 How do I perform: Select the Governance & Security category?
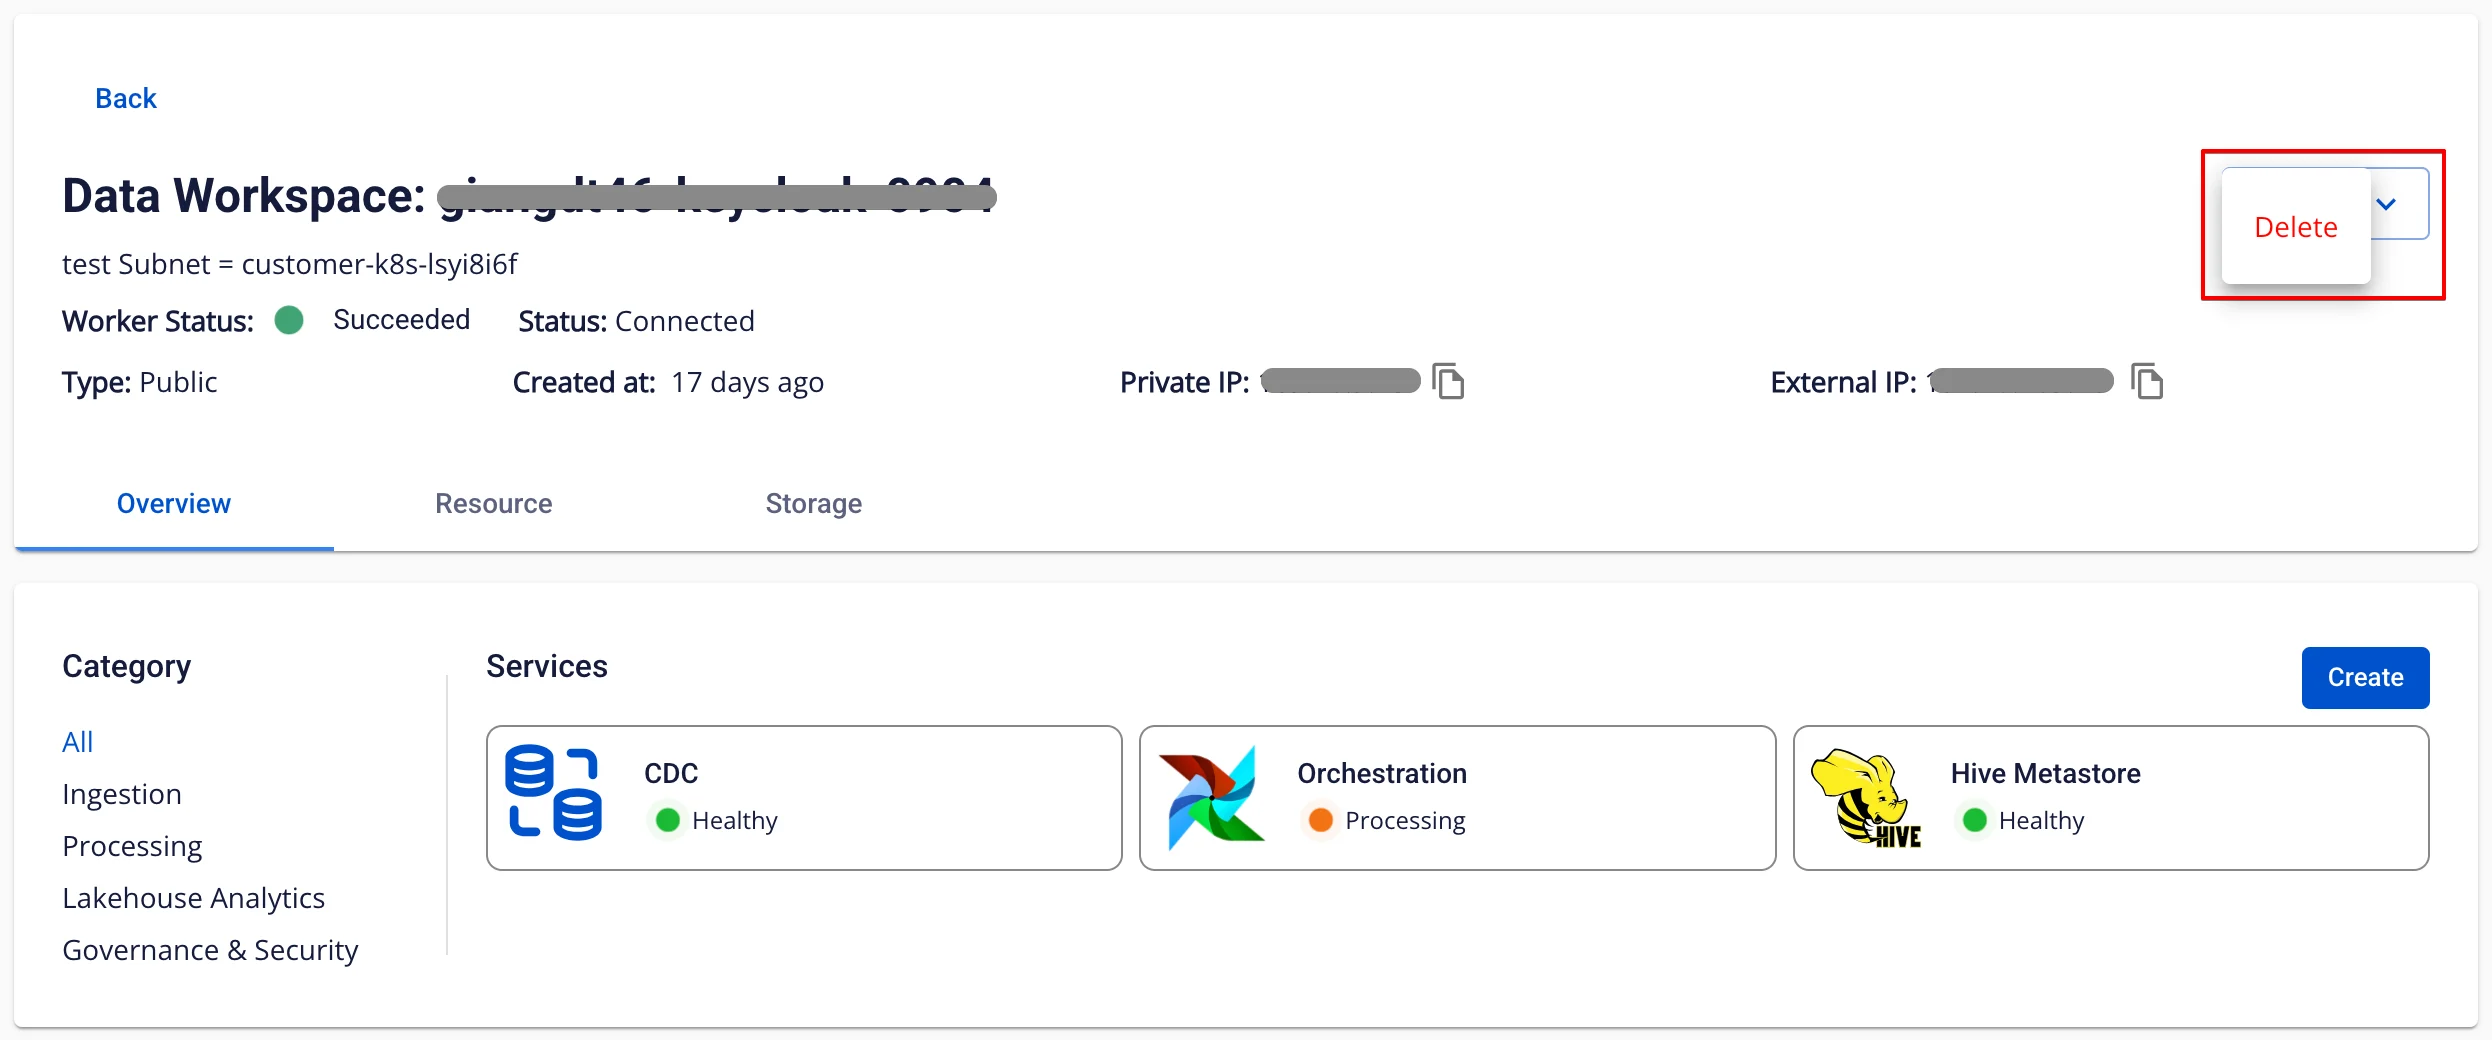pos(210,950)
